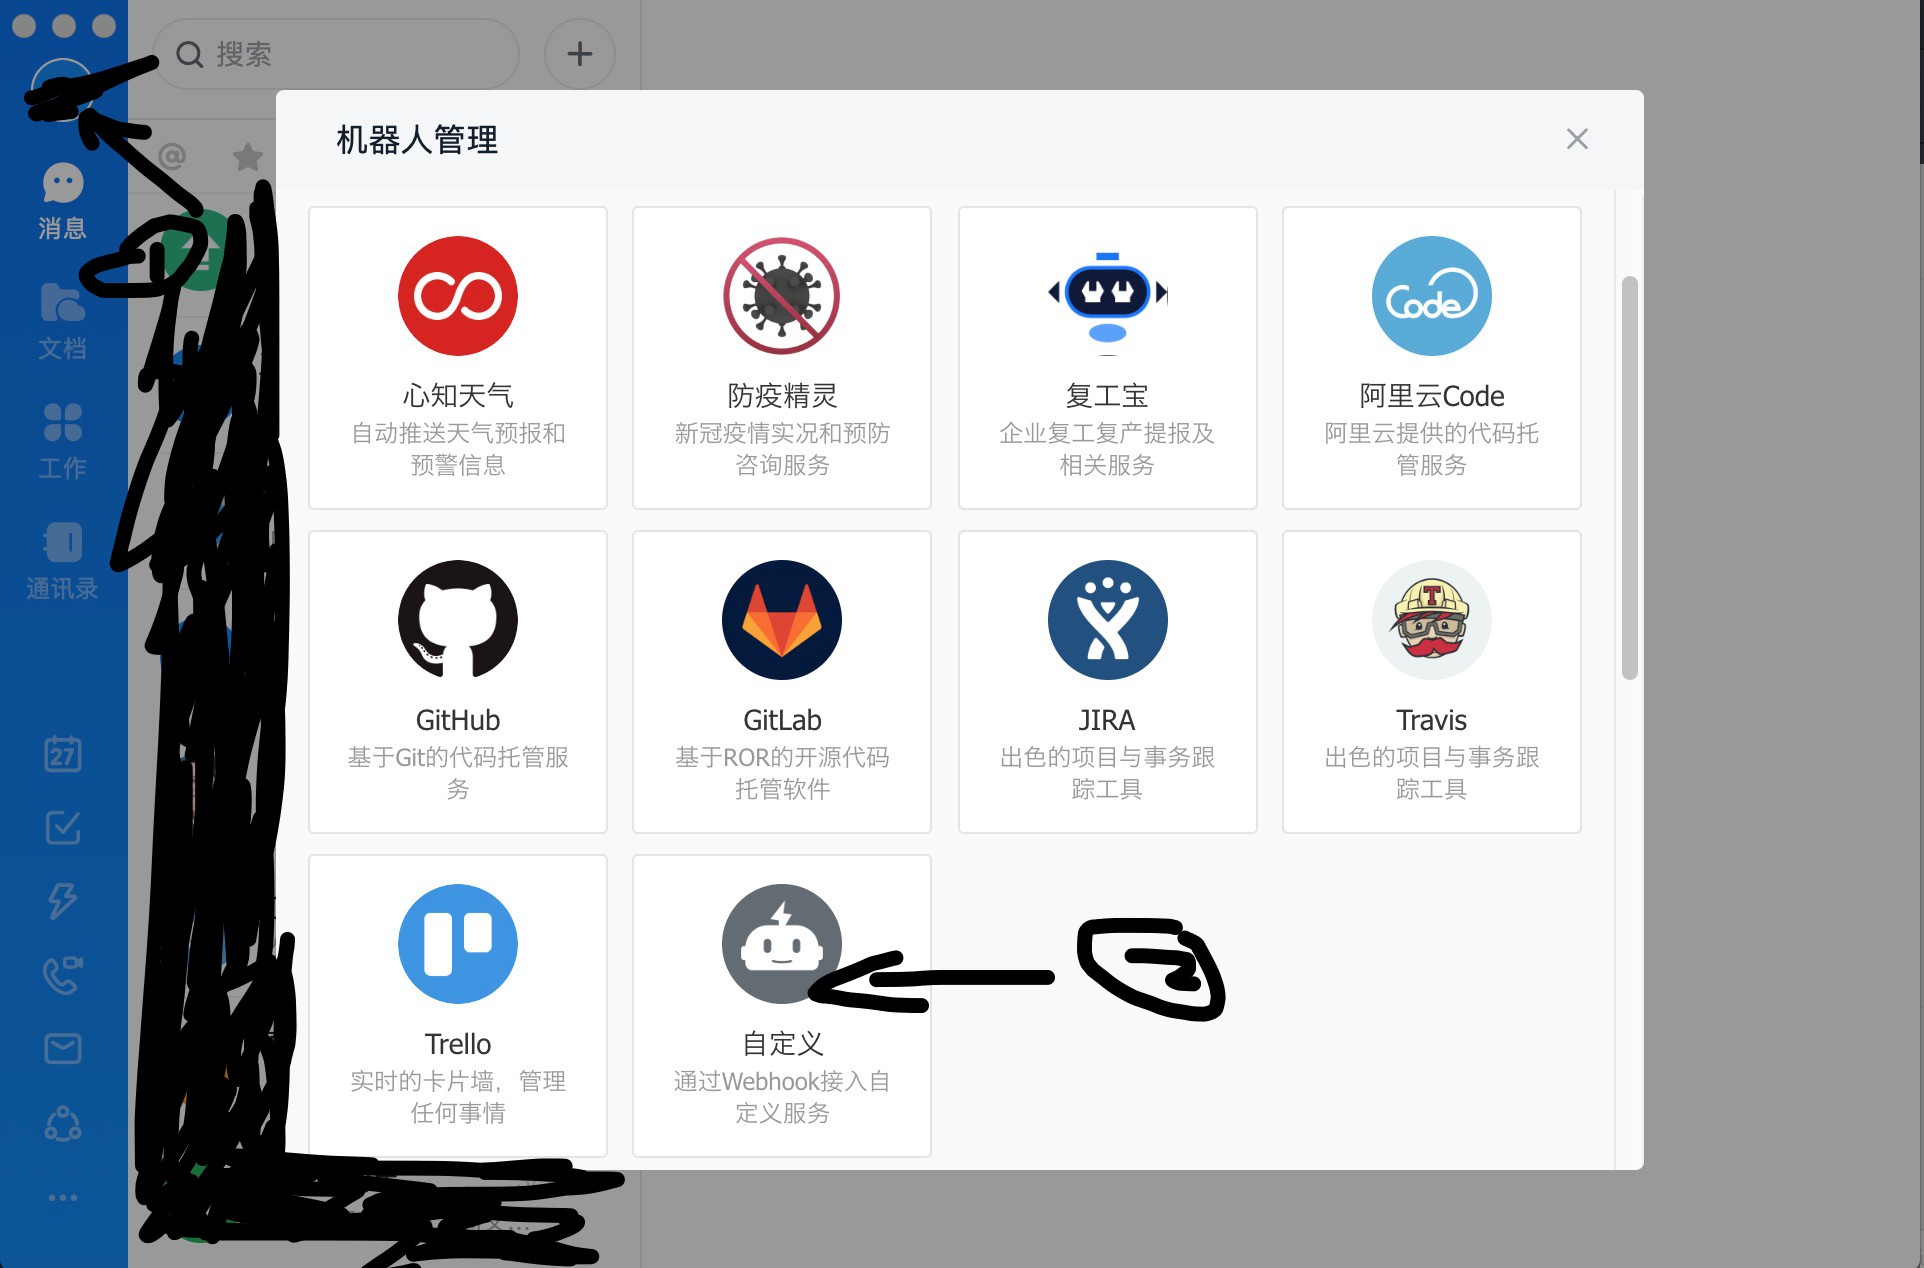Switch to the 文档 documents tab
This screenshot has width=1924, height=1268.
pos(62,320)
